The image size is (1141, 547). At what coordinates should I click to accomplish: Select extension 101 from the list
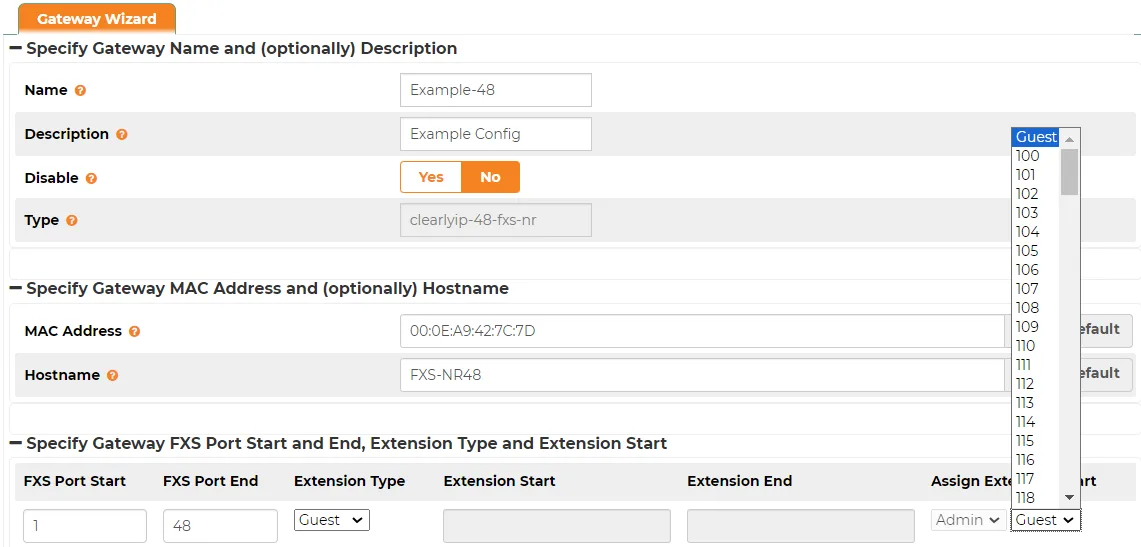tap(1036, 175)
